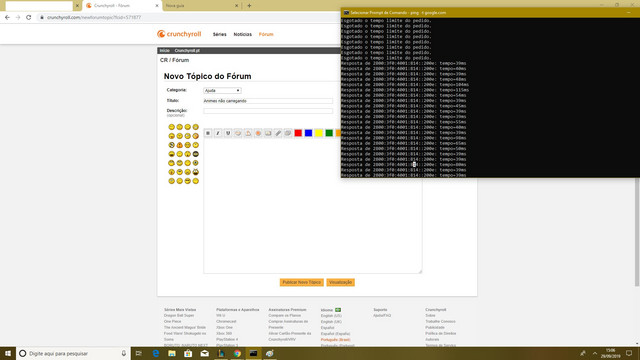Open Google Chrome from the taskbar
The width and height of the screenshot is (640, 360).
237,353
